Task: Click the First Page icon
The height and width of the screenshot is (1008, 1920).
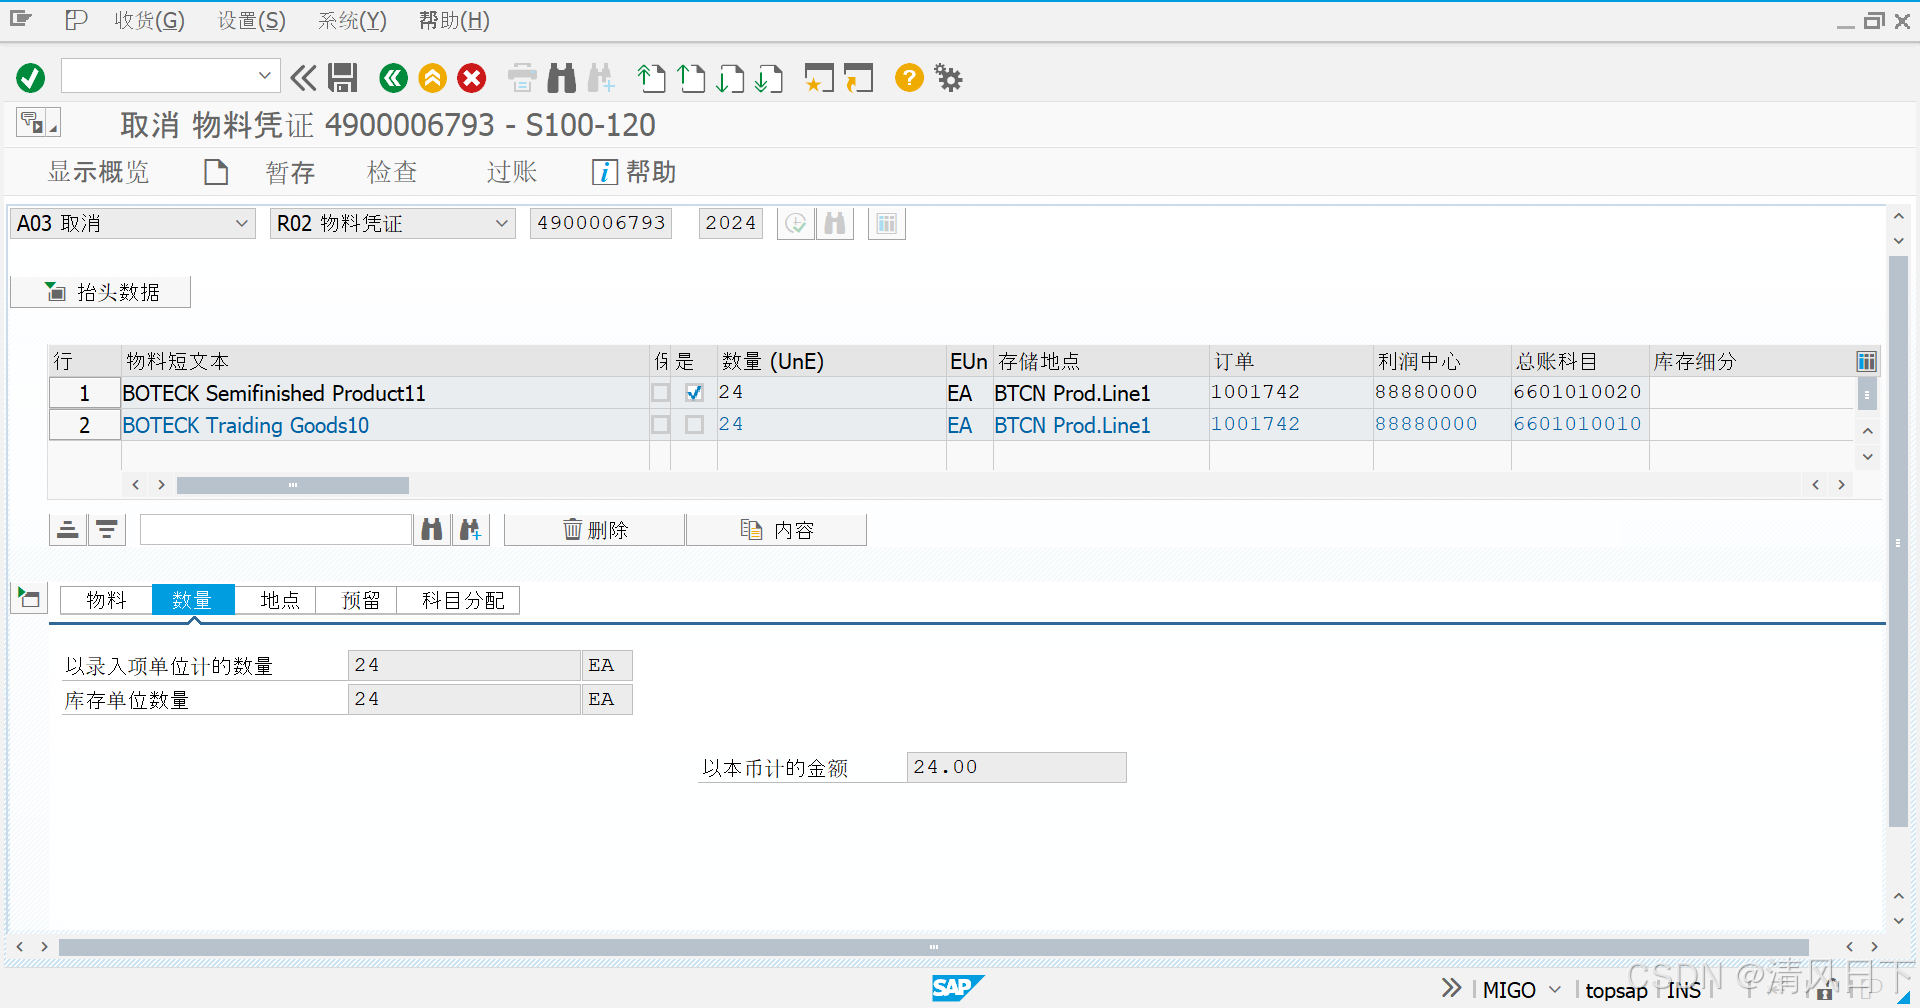Action: pos(652,78)
